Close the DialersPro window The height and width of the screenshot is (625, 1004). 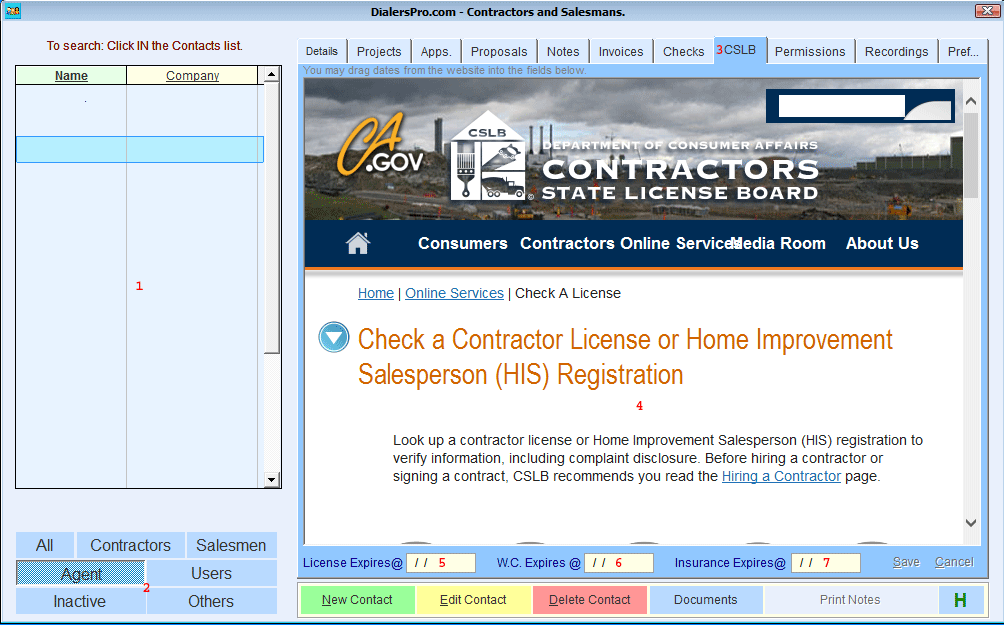point(987,11)
